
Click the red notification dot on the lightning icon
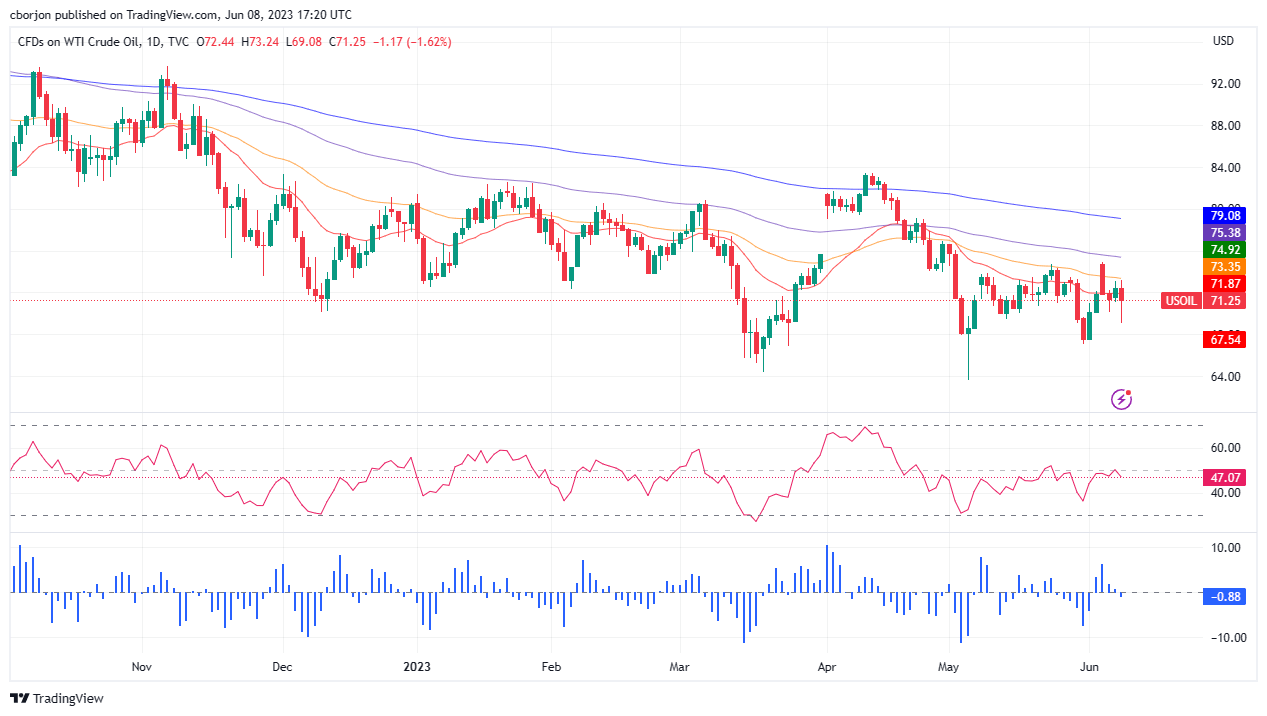(x=1129, y=391)
